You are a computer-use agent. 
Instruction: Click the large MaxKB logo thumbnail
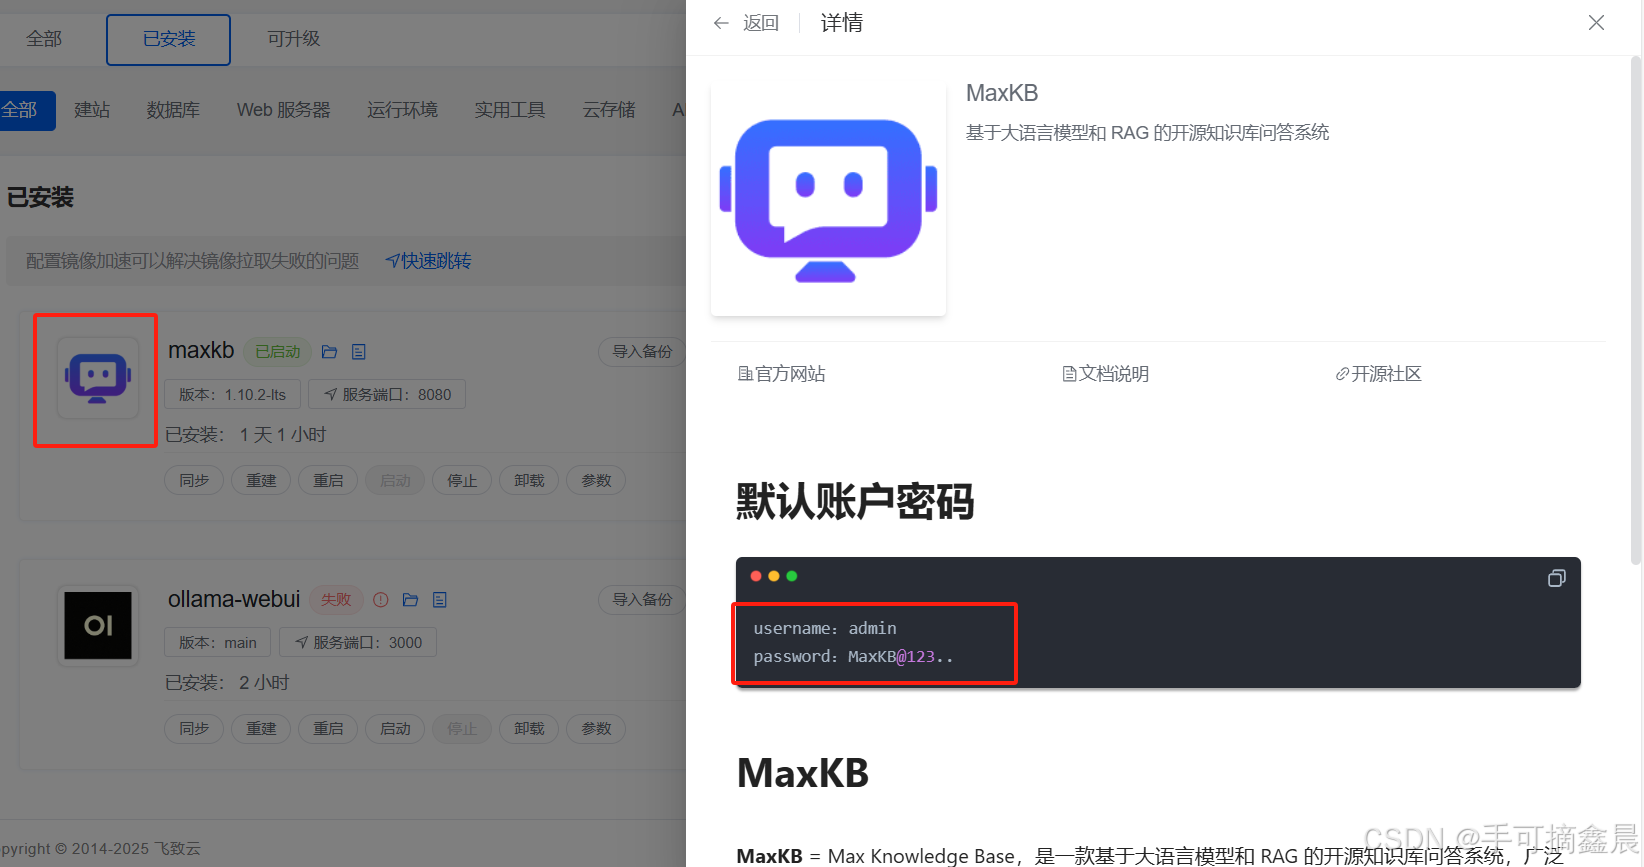click(828, 199)
